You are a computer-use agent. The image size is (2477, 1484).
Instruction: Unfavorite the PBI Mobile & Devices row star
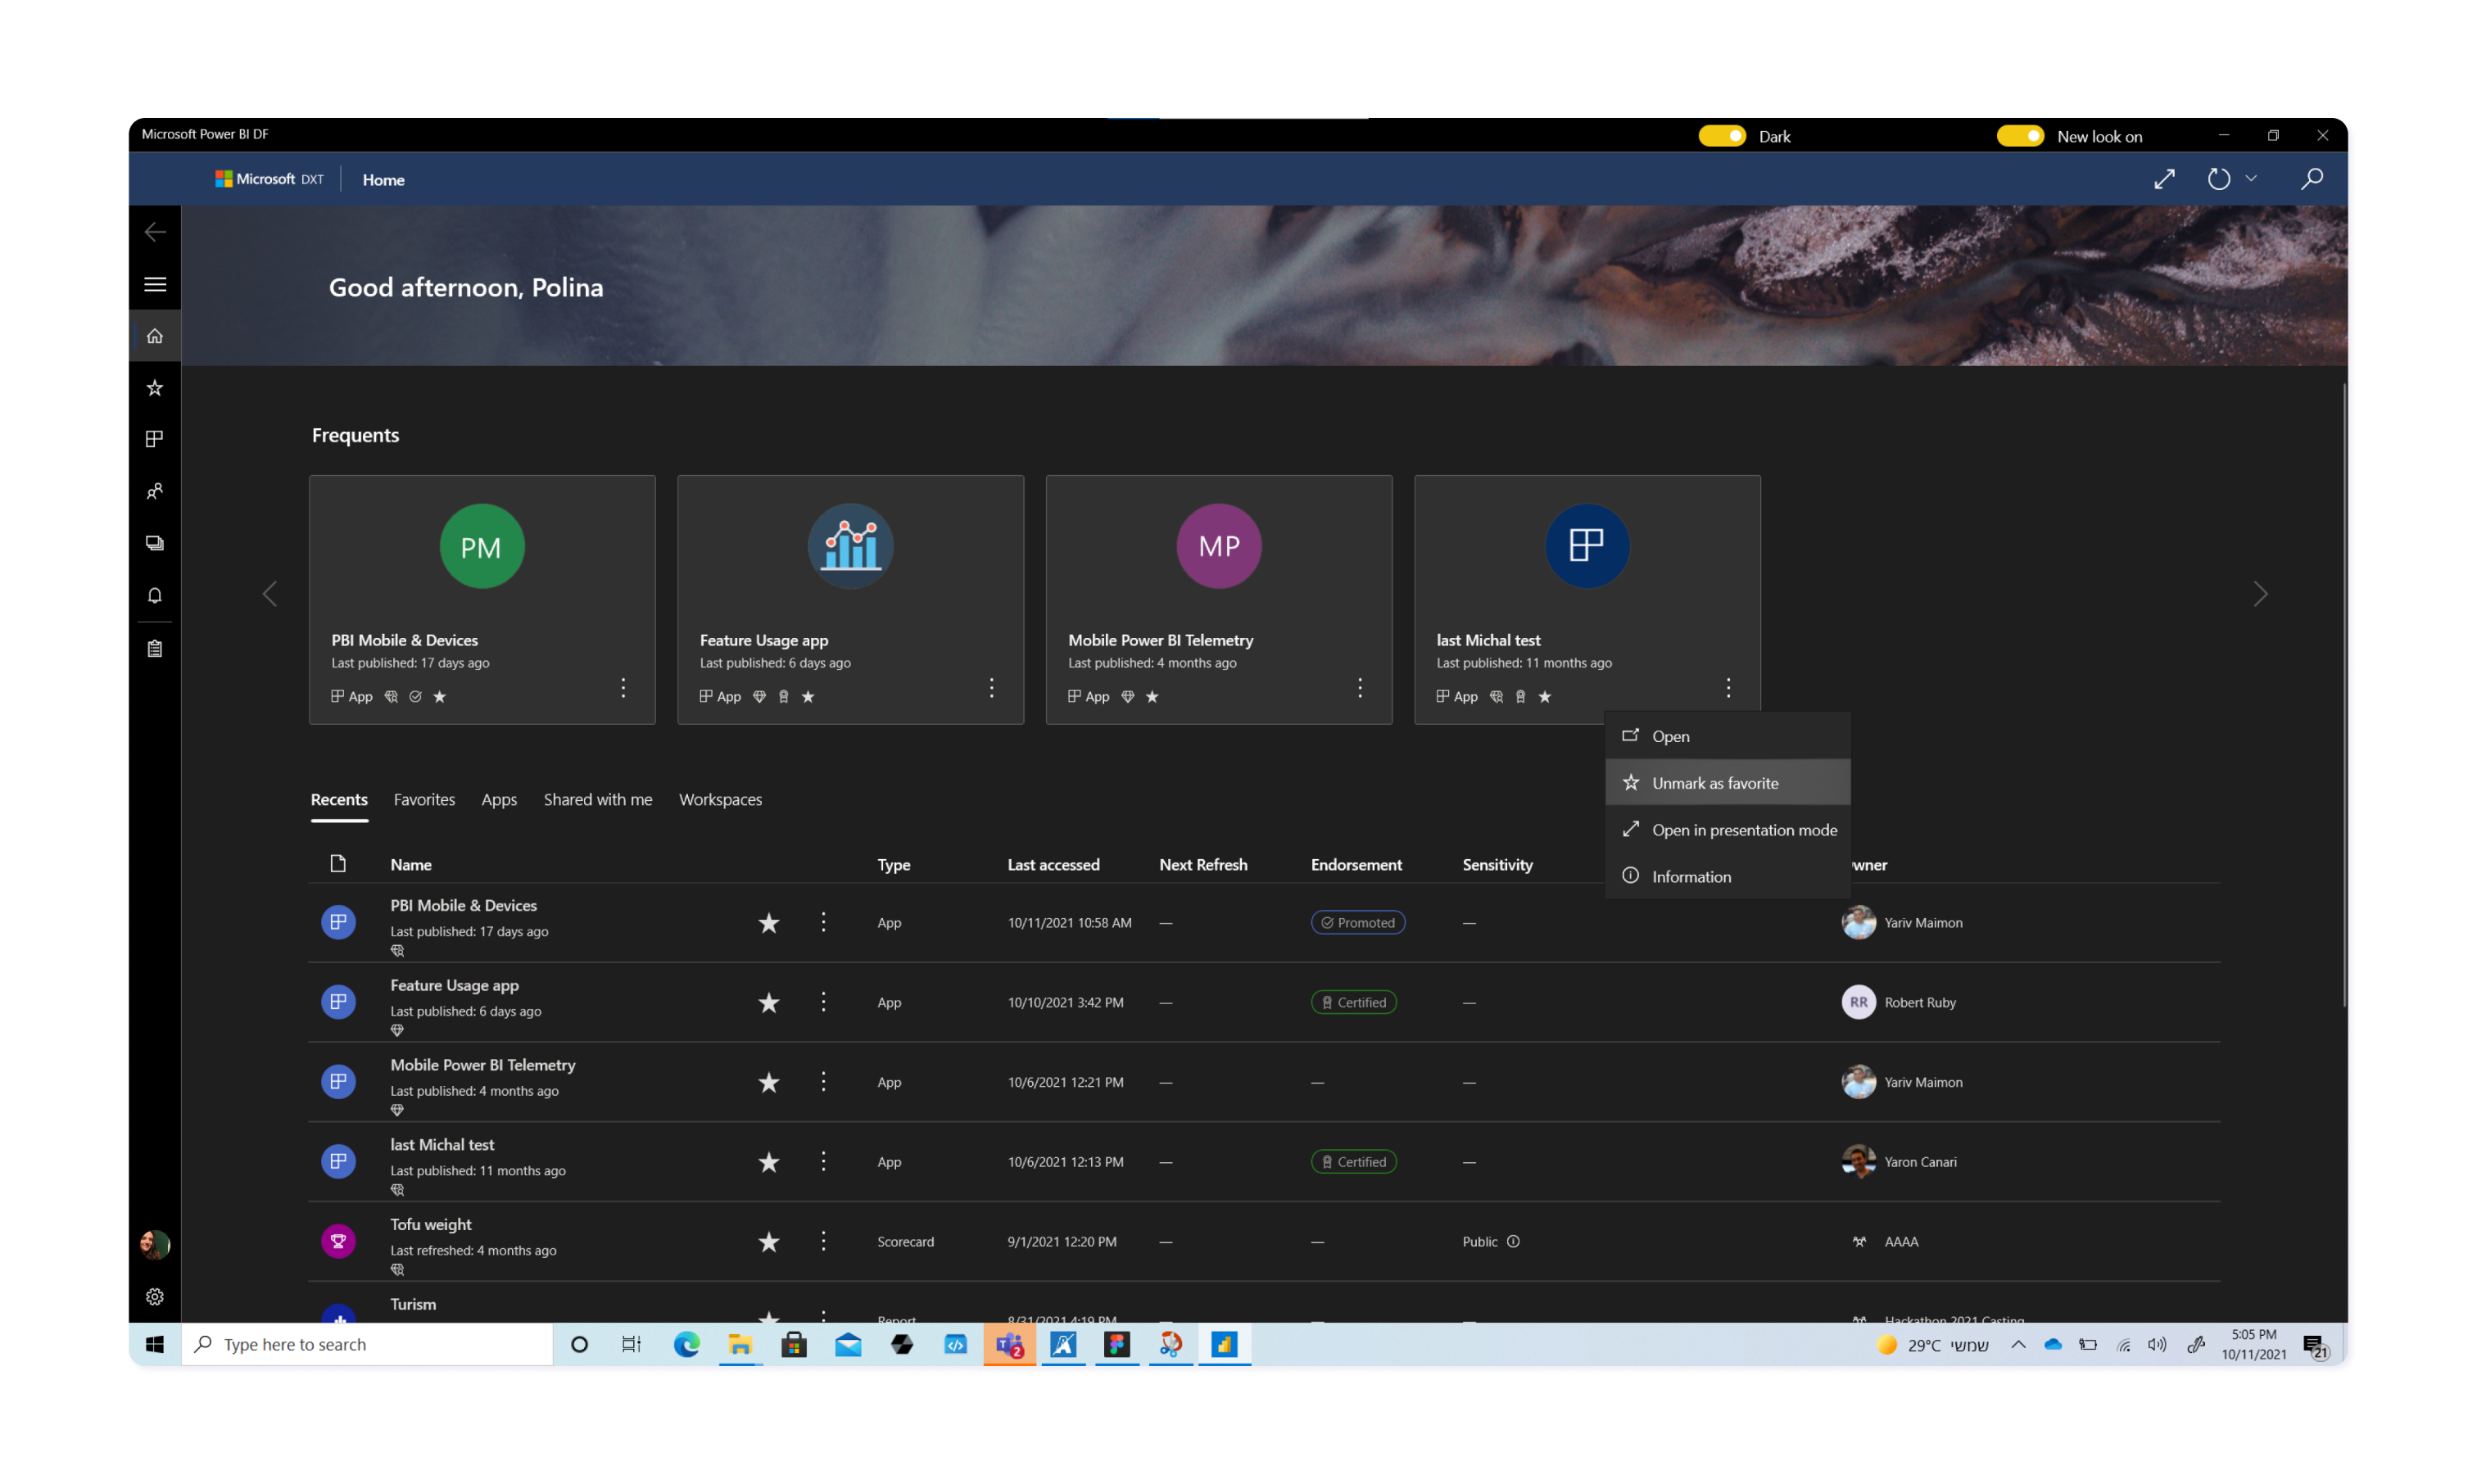(x=768, y=923)
